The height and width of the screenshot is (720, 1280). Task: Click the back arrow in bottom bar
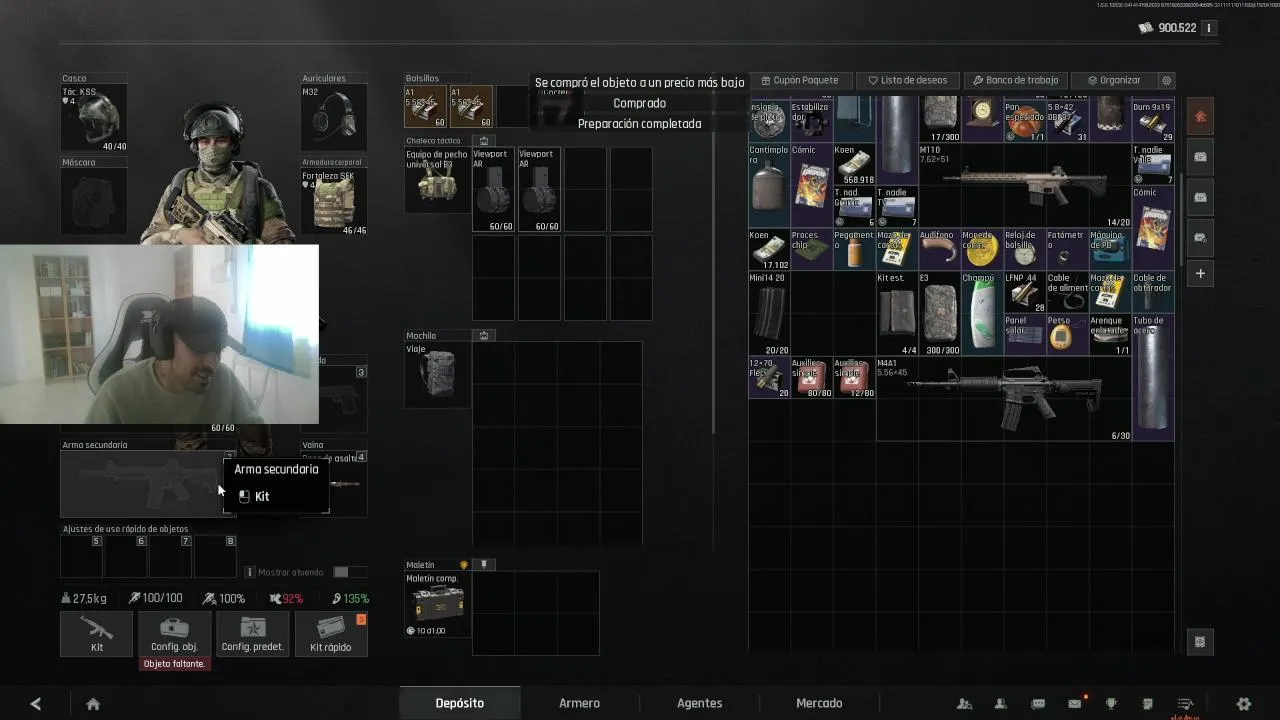coord(36,704)
